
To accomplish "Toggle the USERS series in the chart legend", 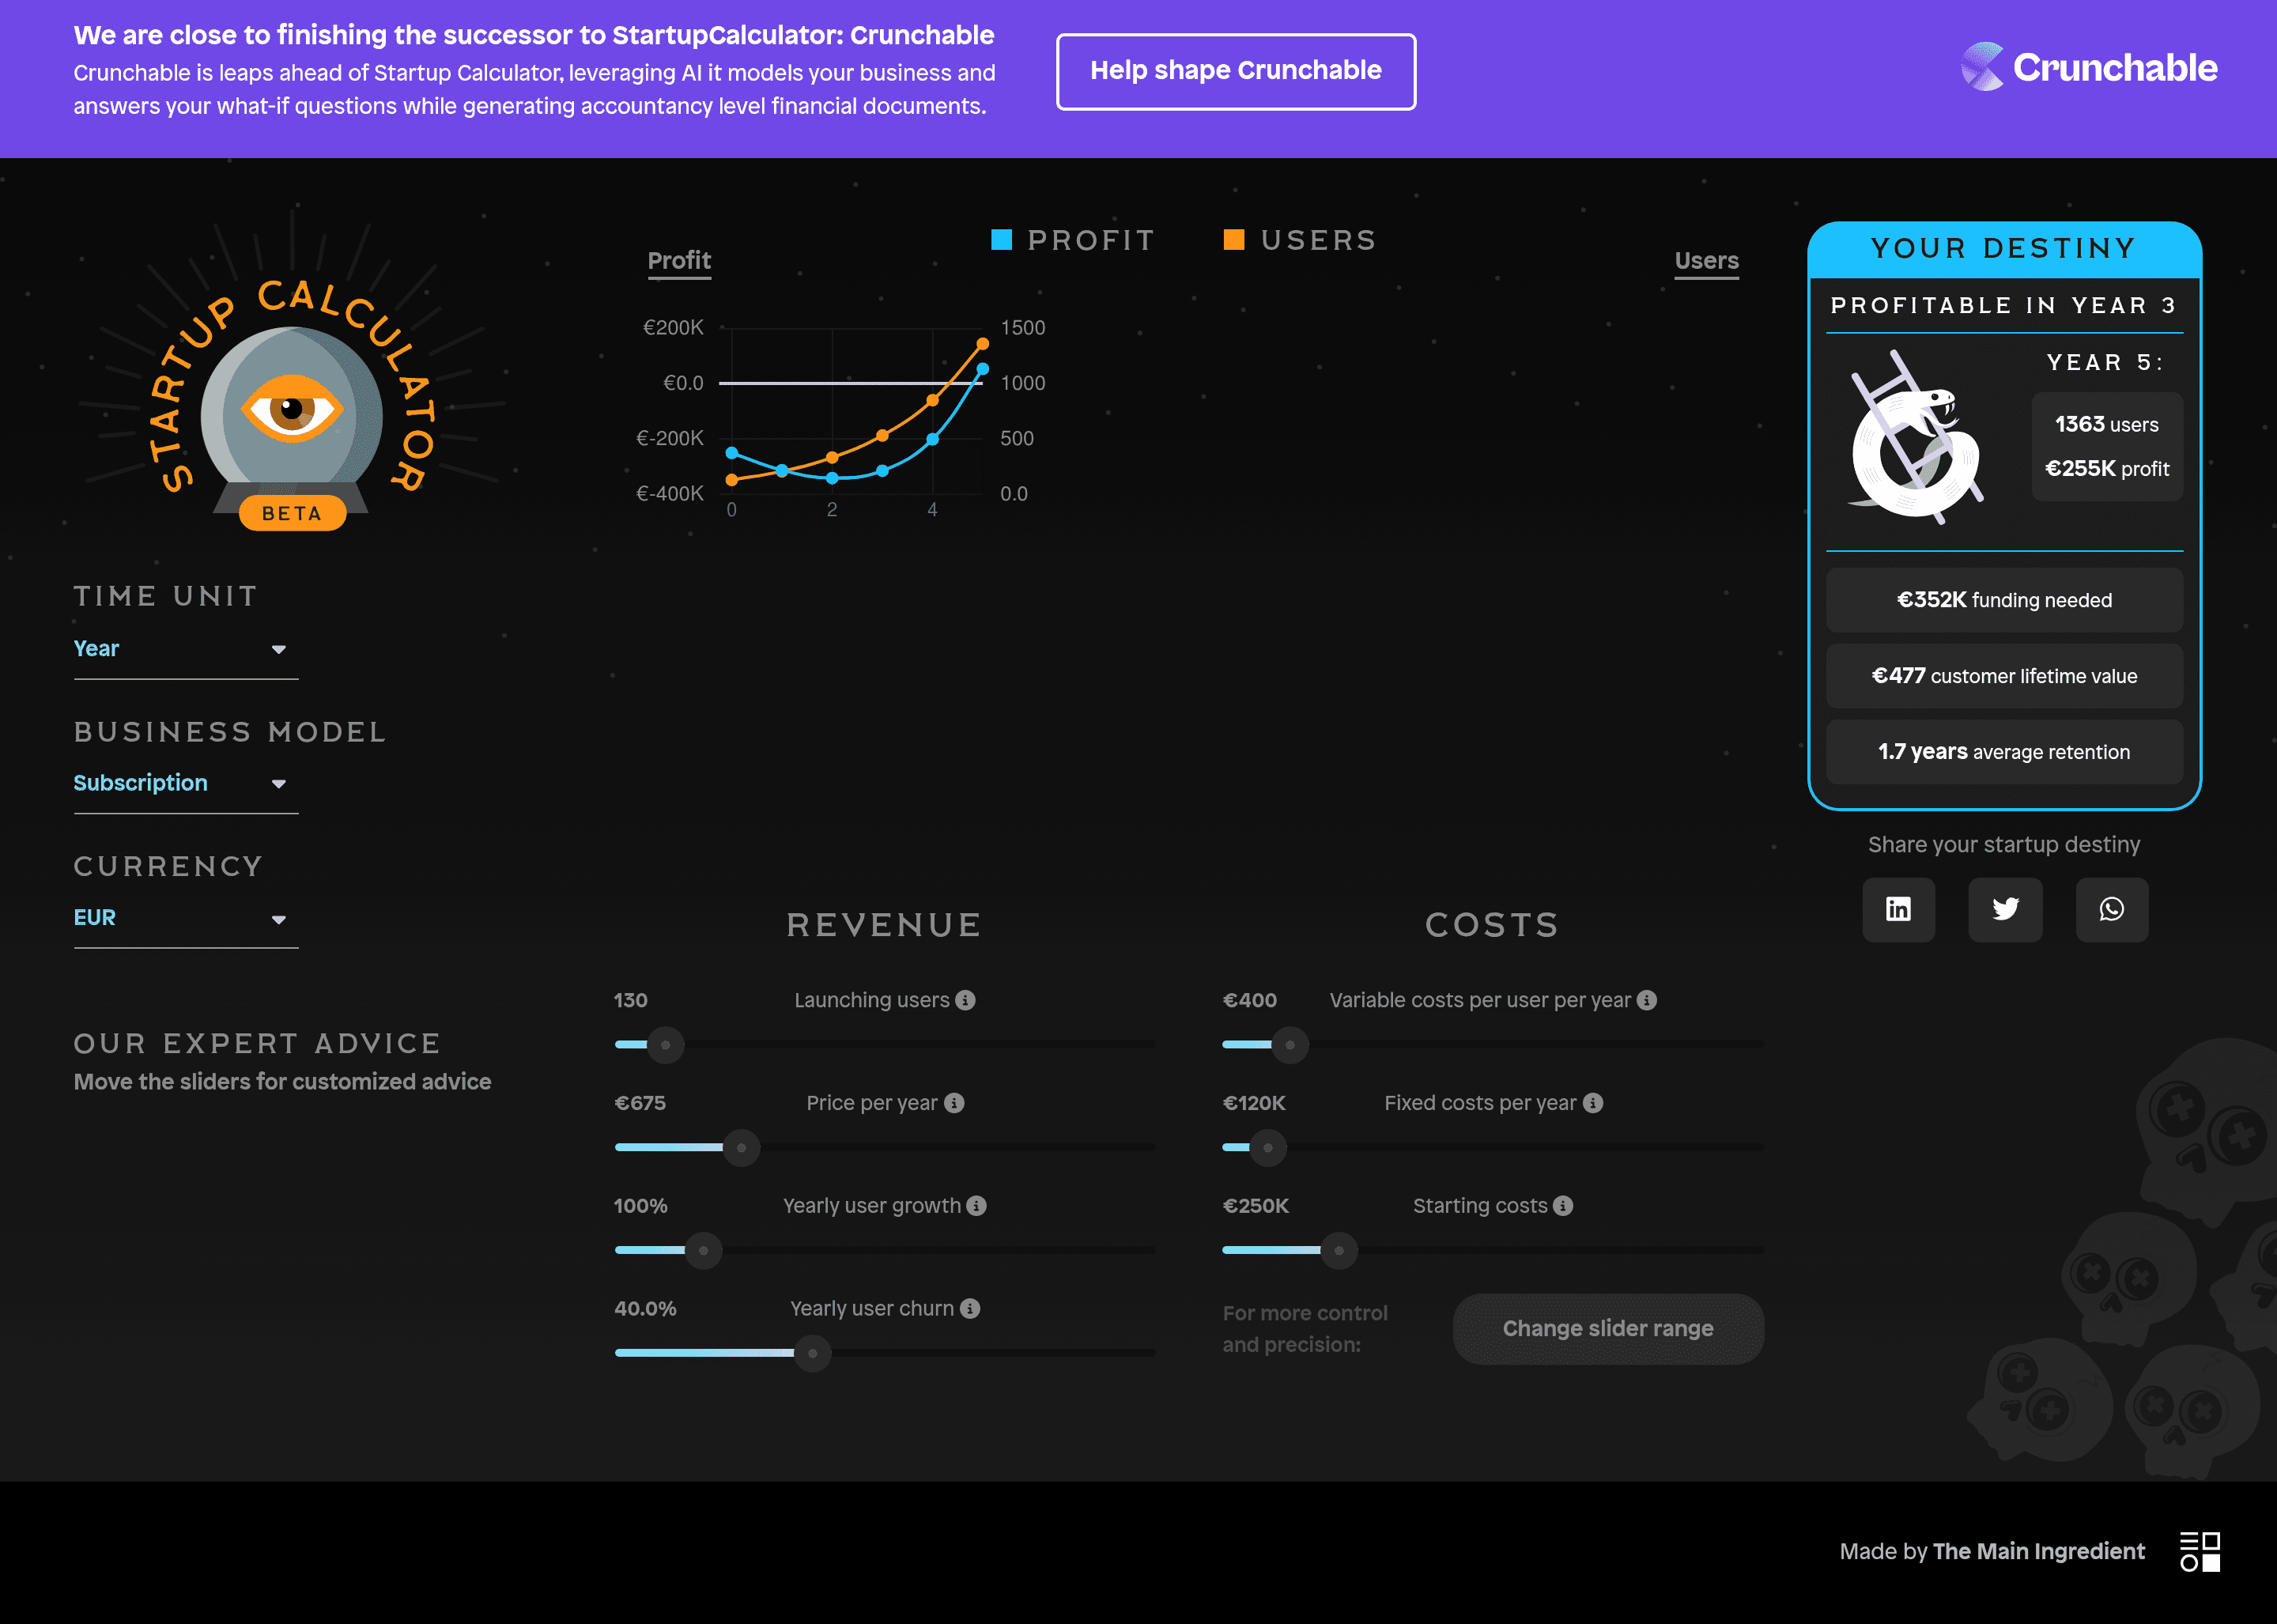I will click(1297, 239).
